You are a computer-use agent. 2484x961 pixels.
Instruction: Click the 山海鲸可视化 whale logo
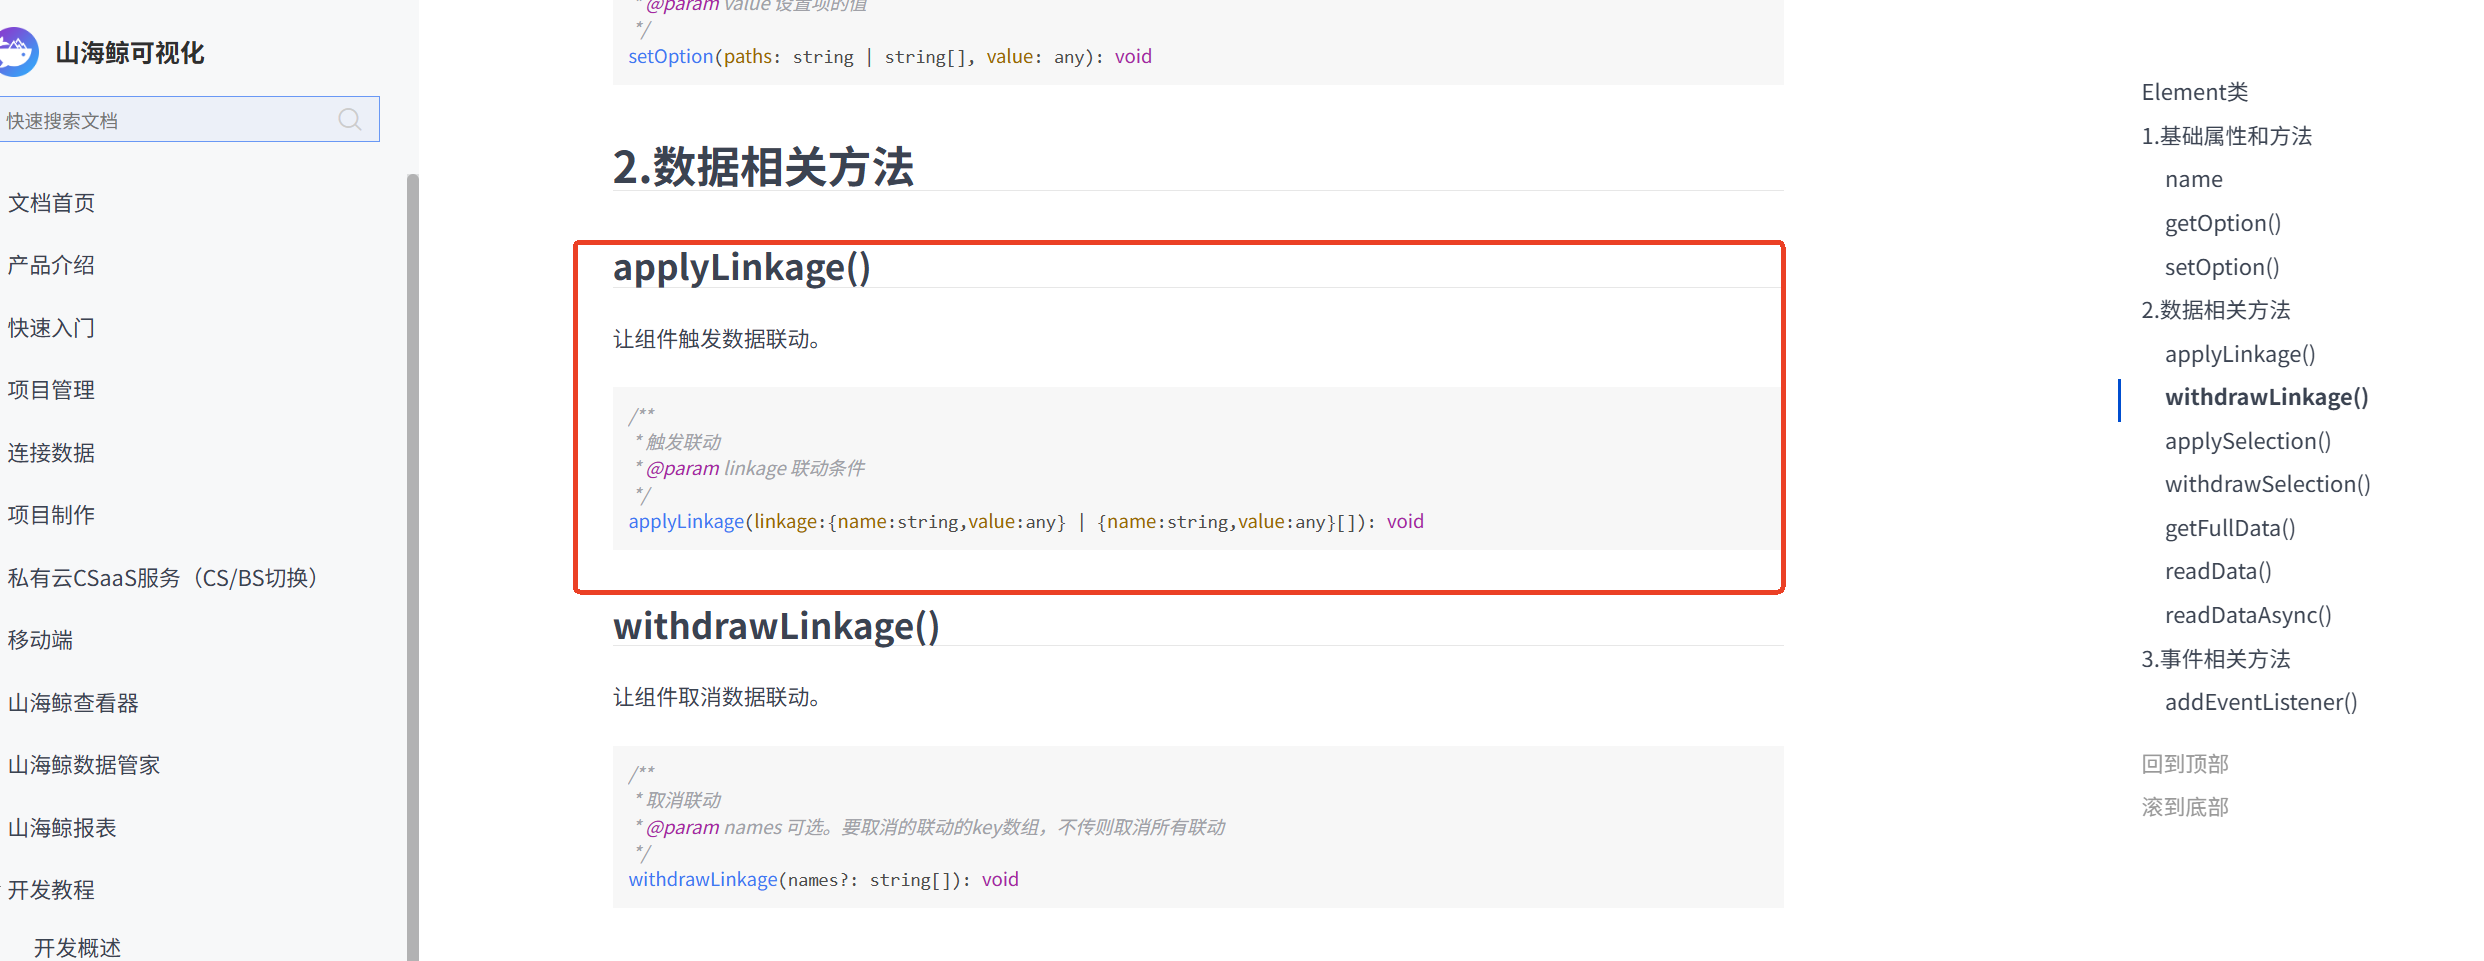coord(17,52)
